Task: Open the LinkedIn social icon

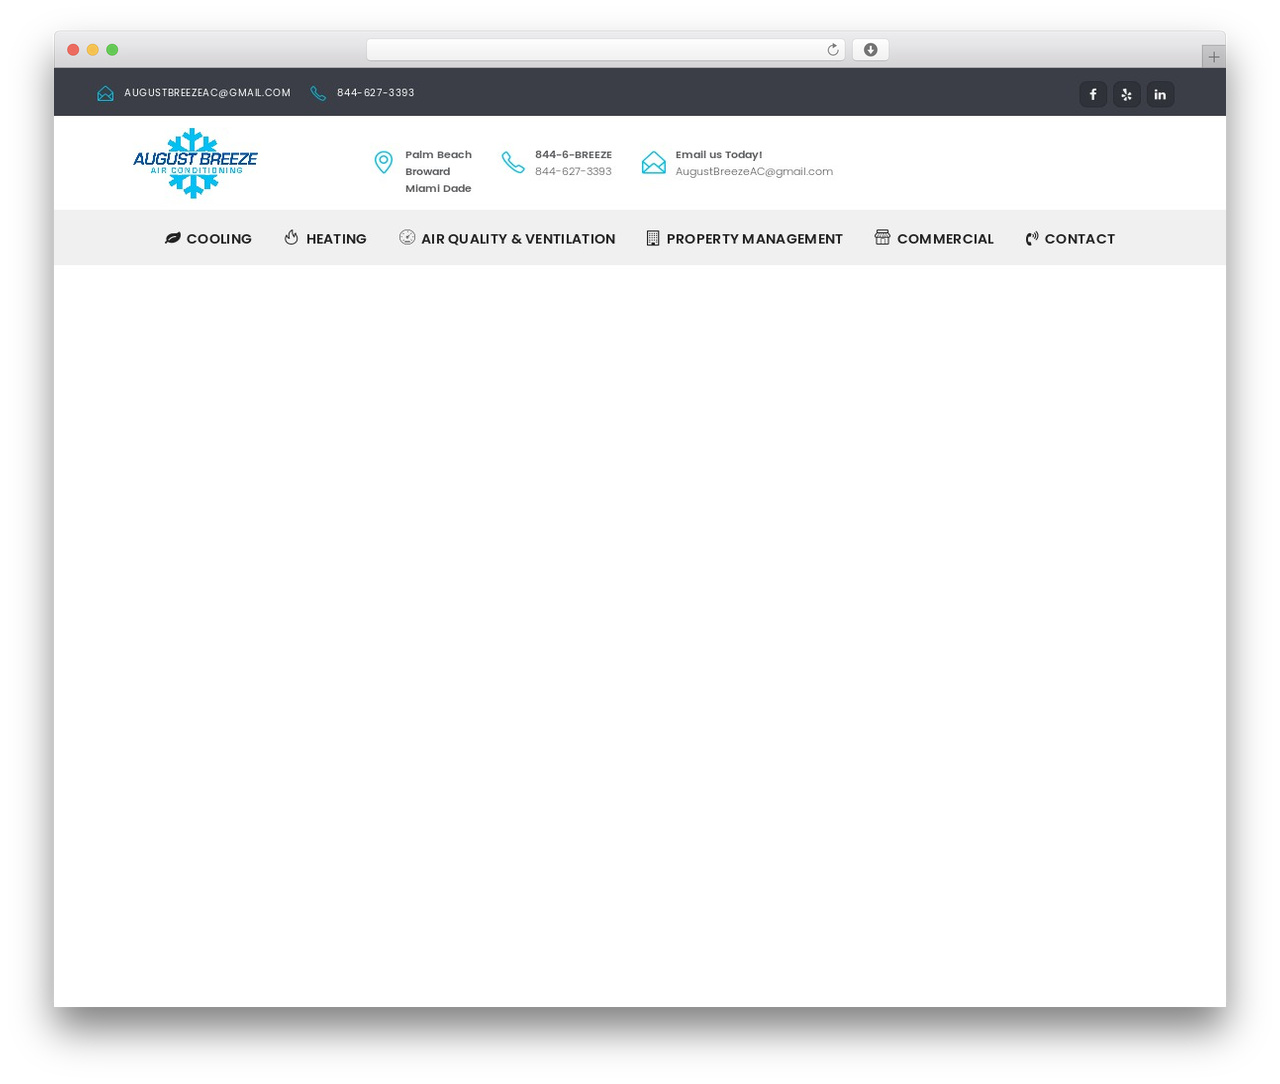Action: (x=1160, y=94)
